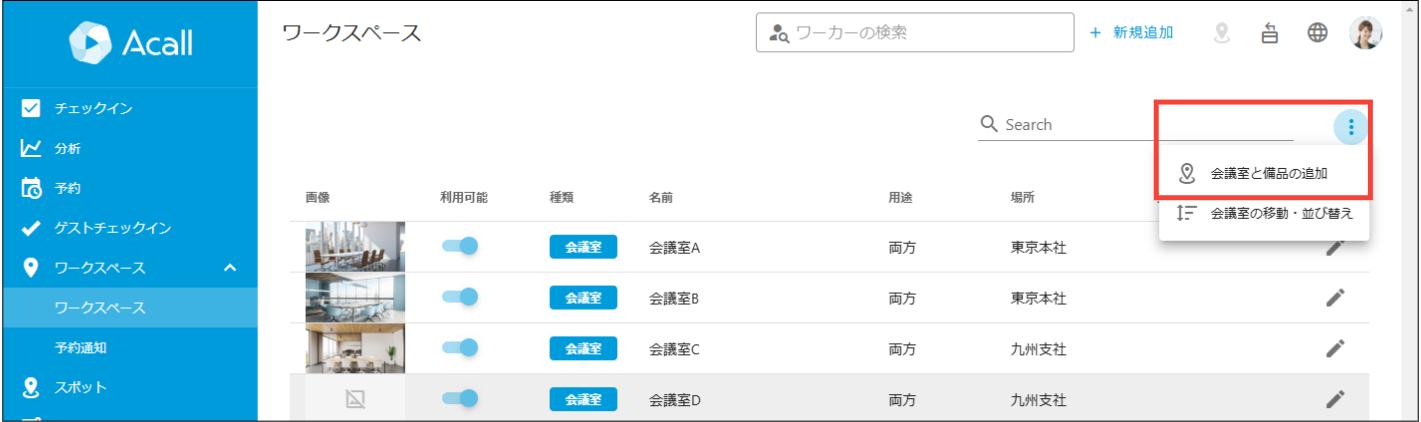Click the printer device icon in header
The height and width of the screenshot is (422, 1421).
(x=1270, y=33)
